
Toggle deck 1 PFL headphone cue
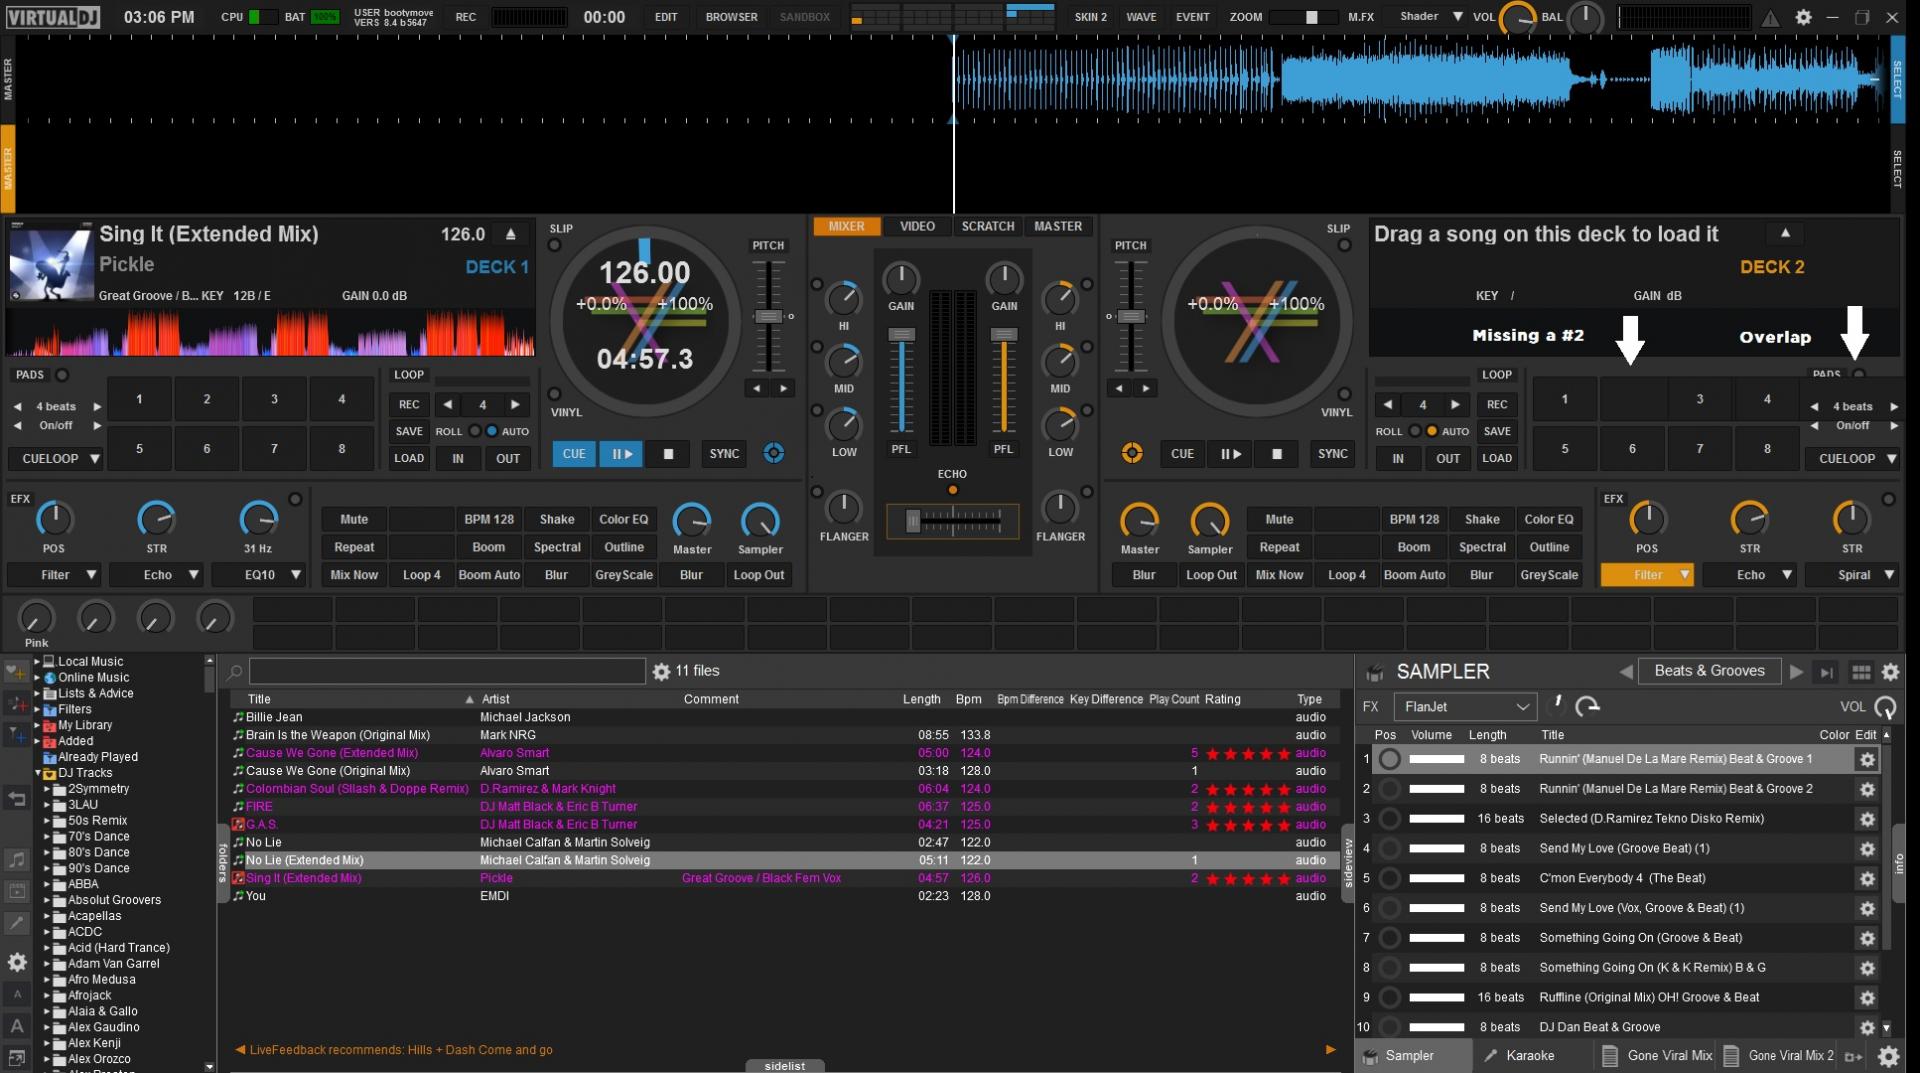pos(901,450)
